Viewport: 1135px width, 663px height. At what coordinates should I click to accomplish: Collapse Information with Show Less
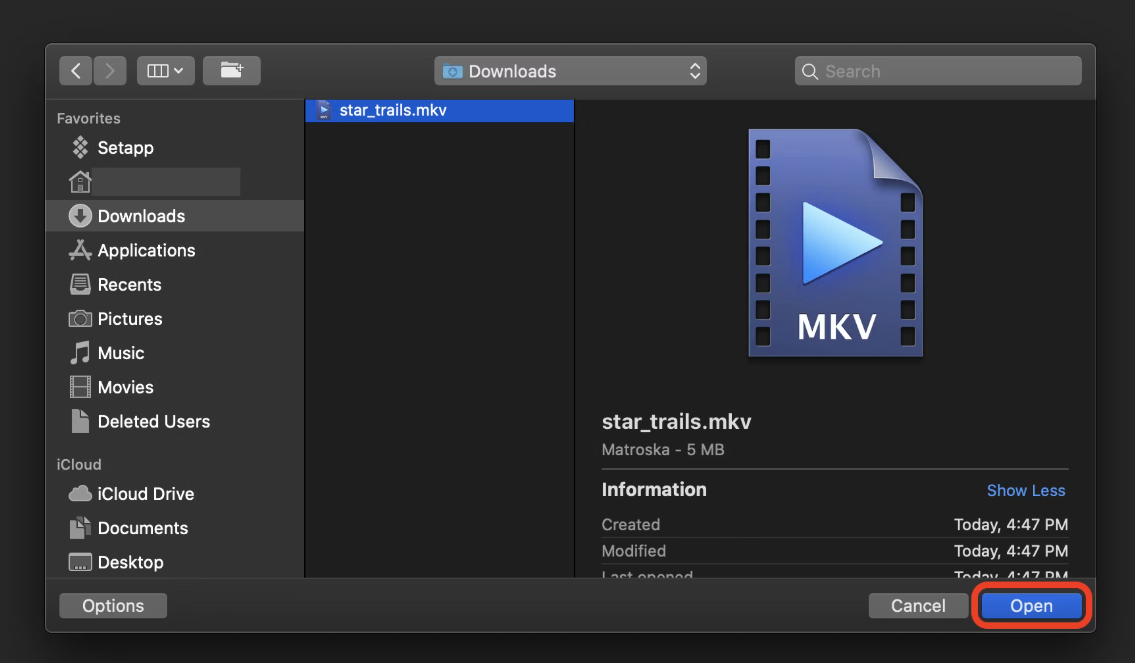point(1026,490)
